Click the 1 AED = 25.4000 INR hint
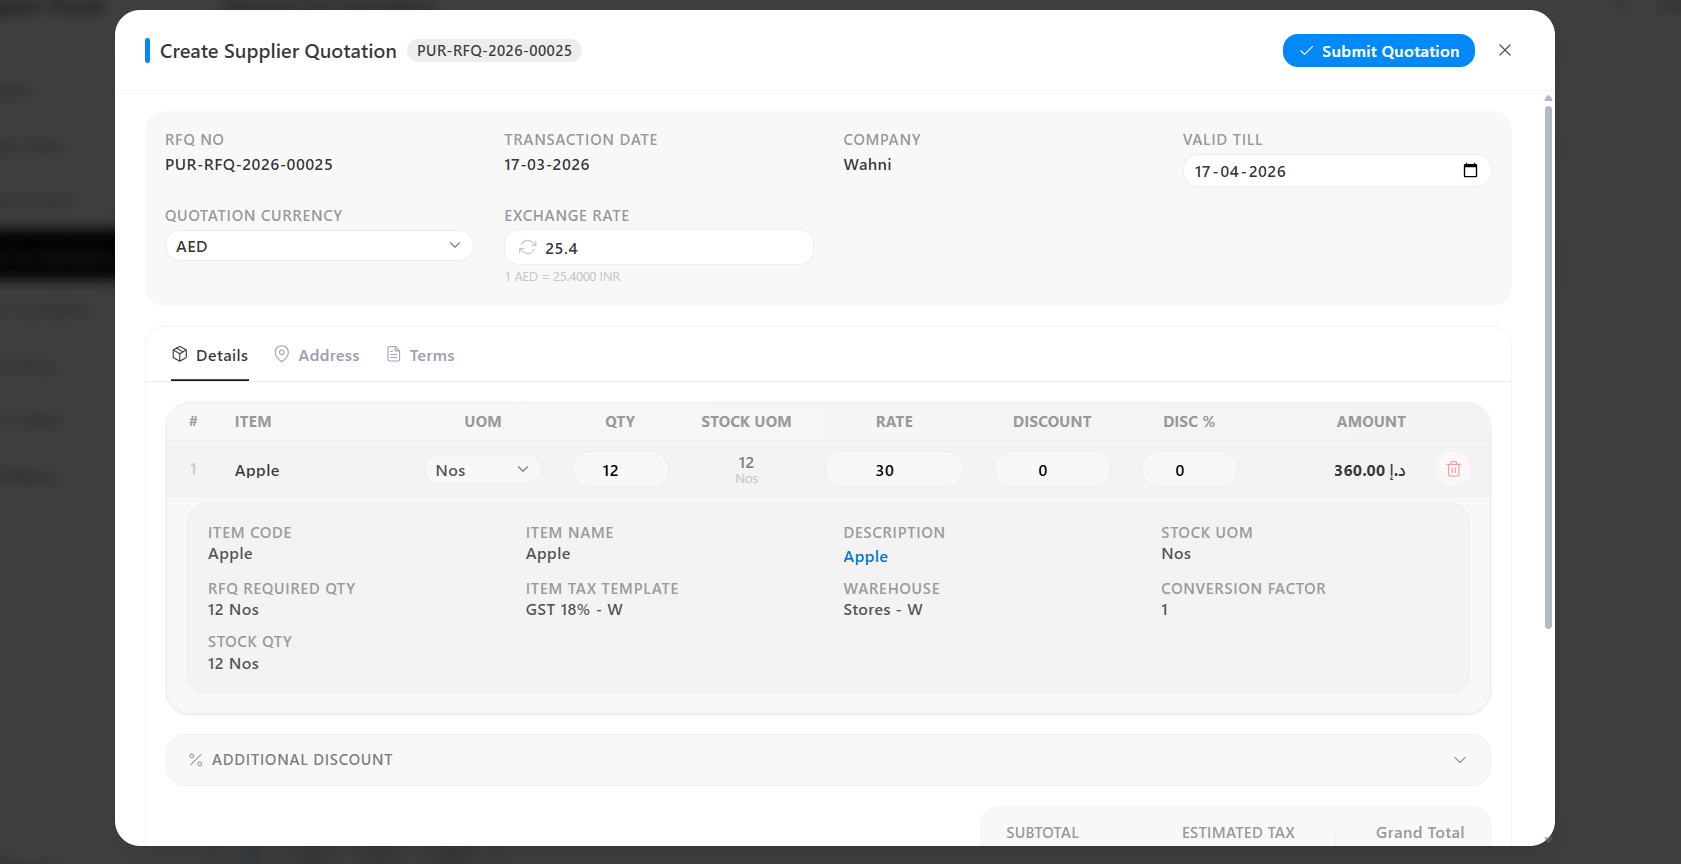 562,277
